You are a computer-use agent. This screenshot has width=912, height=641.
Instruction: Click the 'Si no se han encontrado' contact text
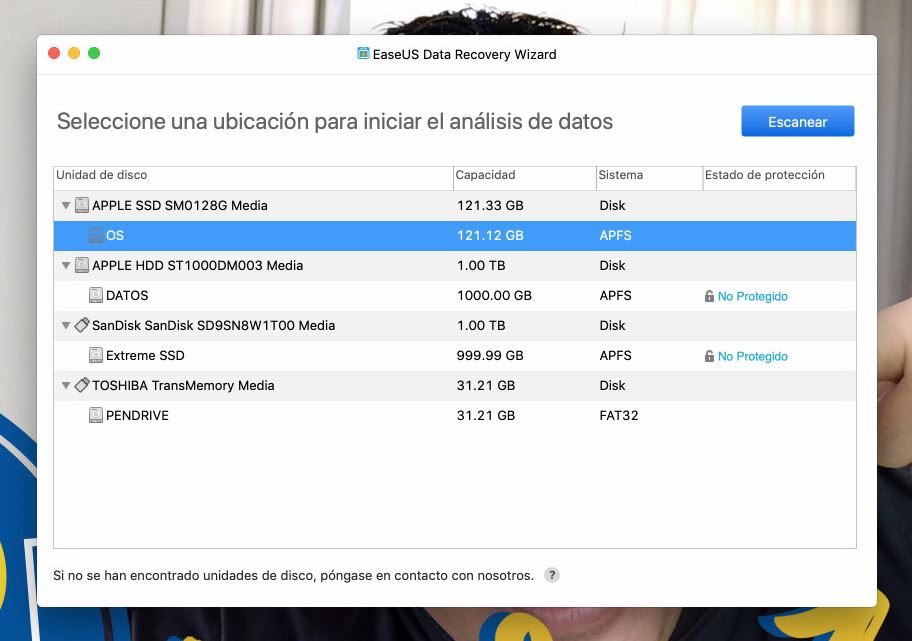point(293,576)
